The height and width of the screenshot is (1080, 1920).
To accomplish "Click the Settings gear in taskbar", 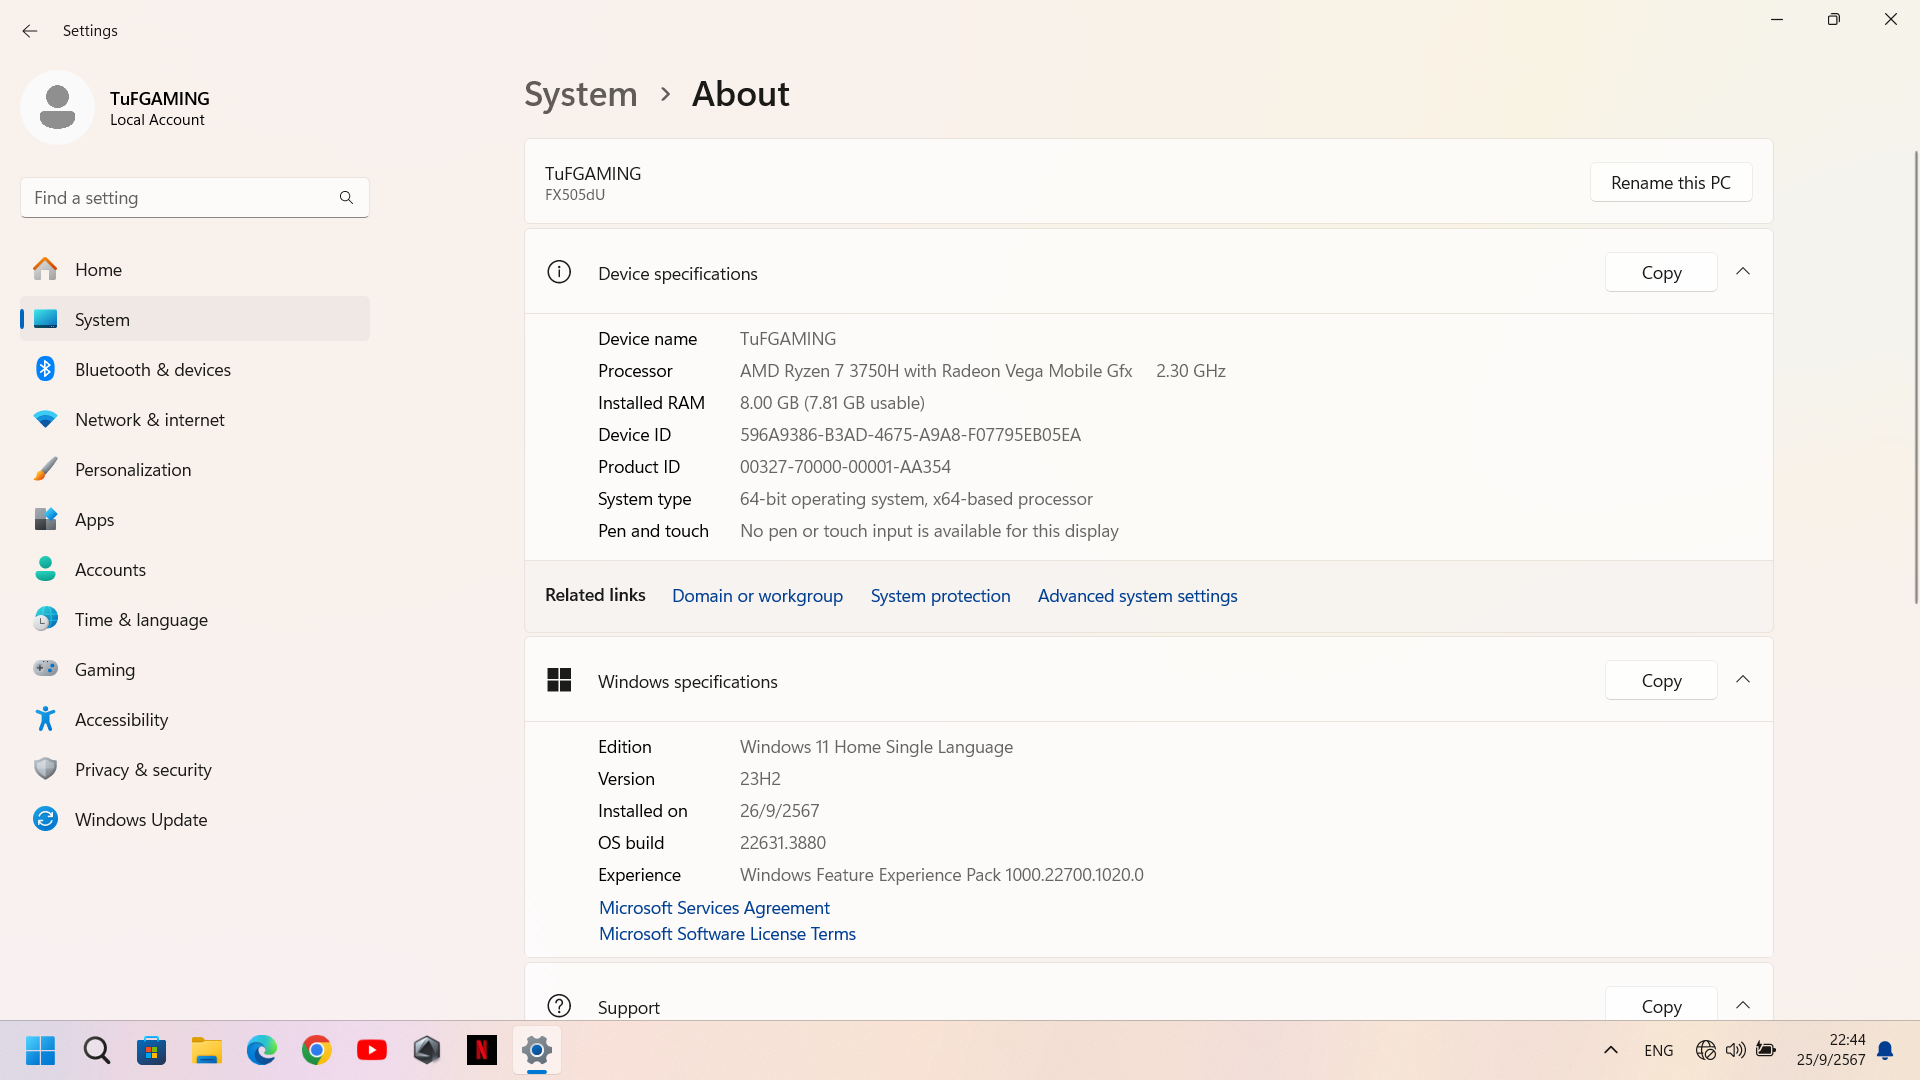I will (537, 1050).
